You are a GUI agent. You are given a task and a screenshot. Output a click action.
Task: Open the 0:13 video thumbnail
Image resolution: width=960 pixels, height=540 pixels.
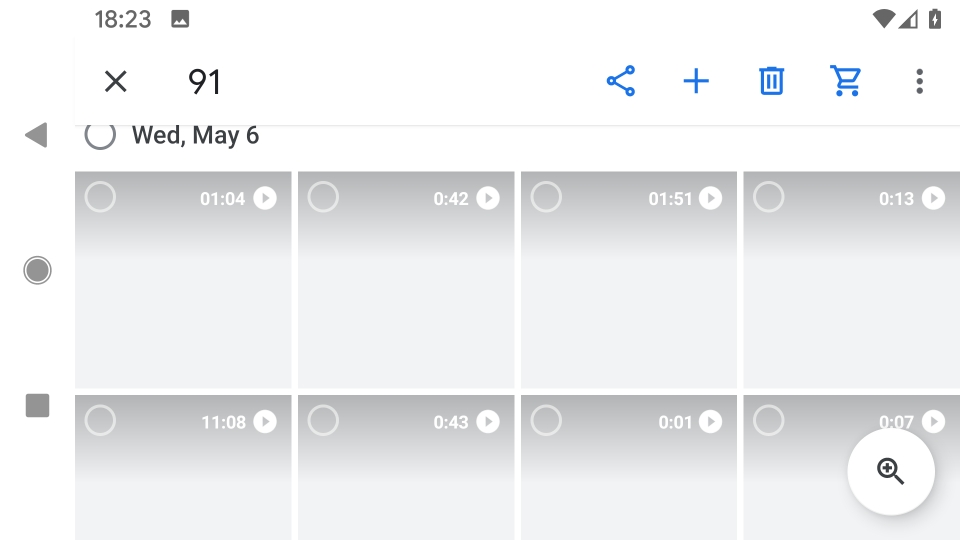852,280
